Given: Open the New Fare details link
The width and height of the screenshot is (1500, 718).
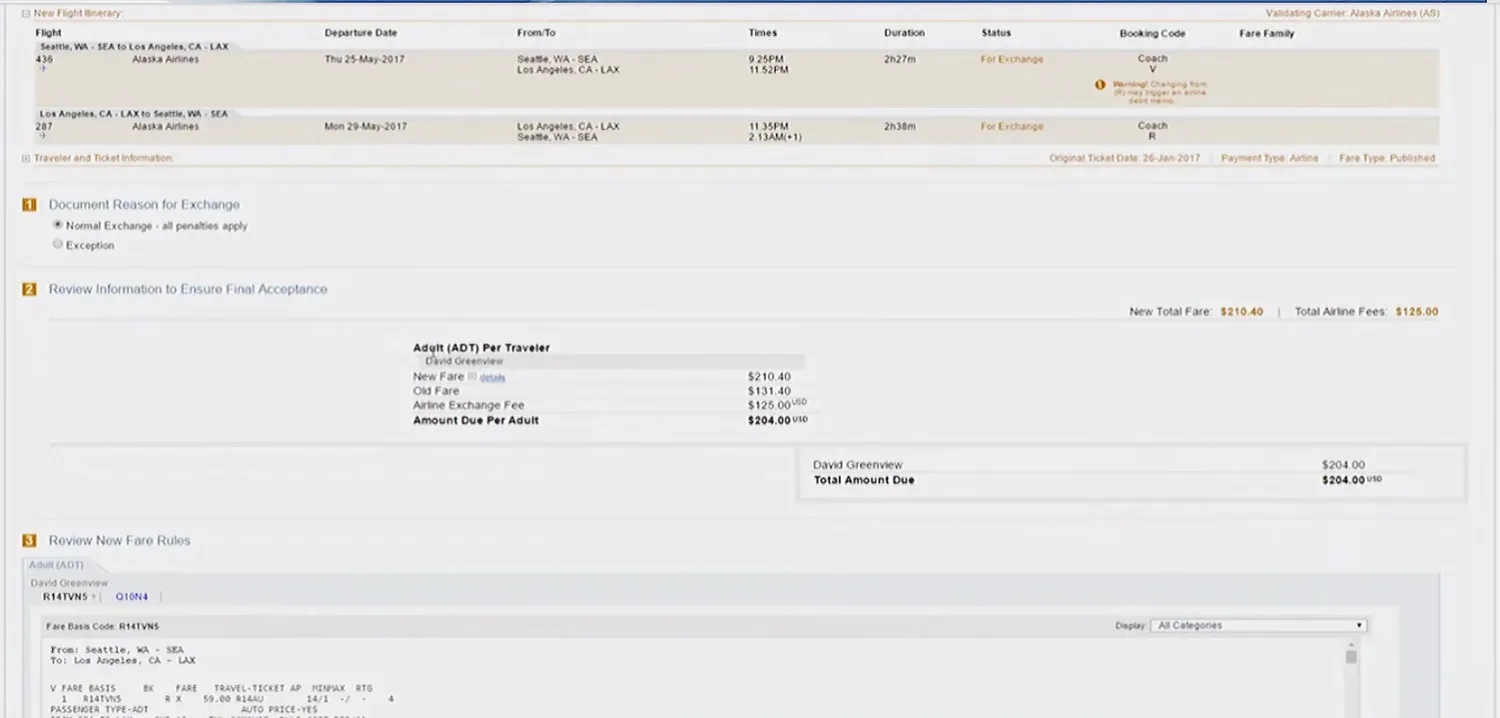Looking at the screenshot, I should [x=493, y=377].
